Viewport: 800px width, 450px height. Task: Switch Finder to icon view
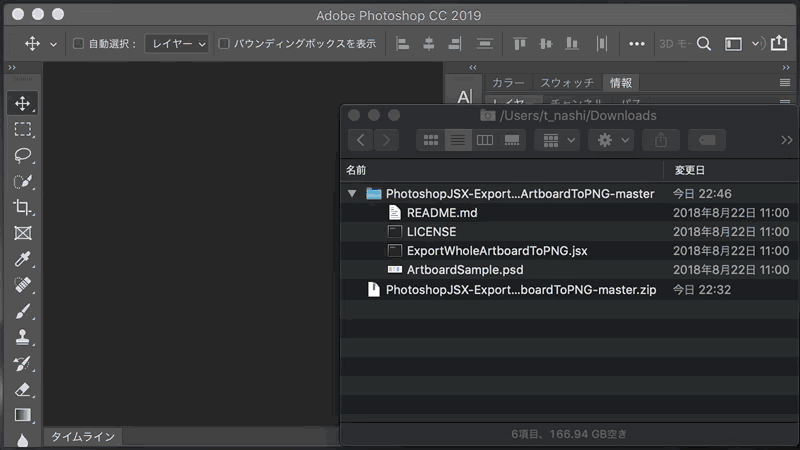(431, 140)
